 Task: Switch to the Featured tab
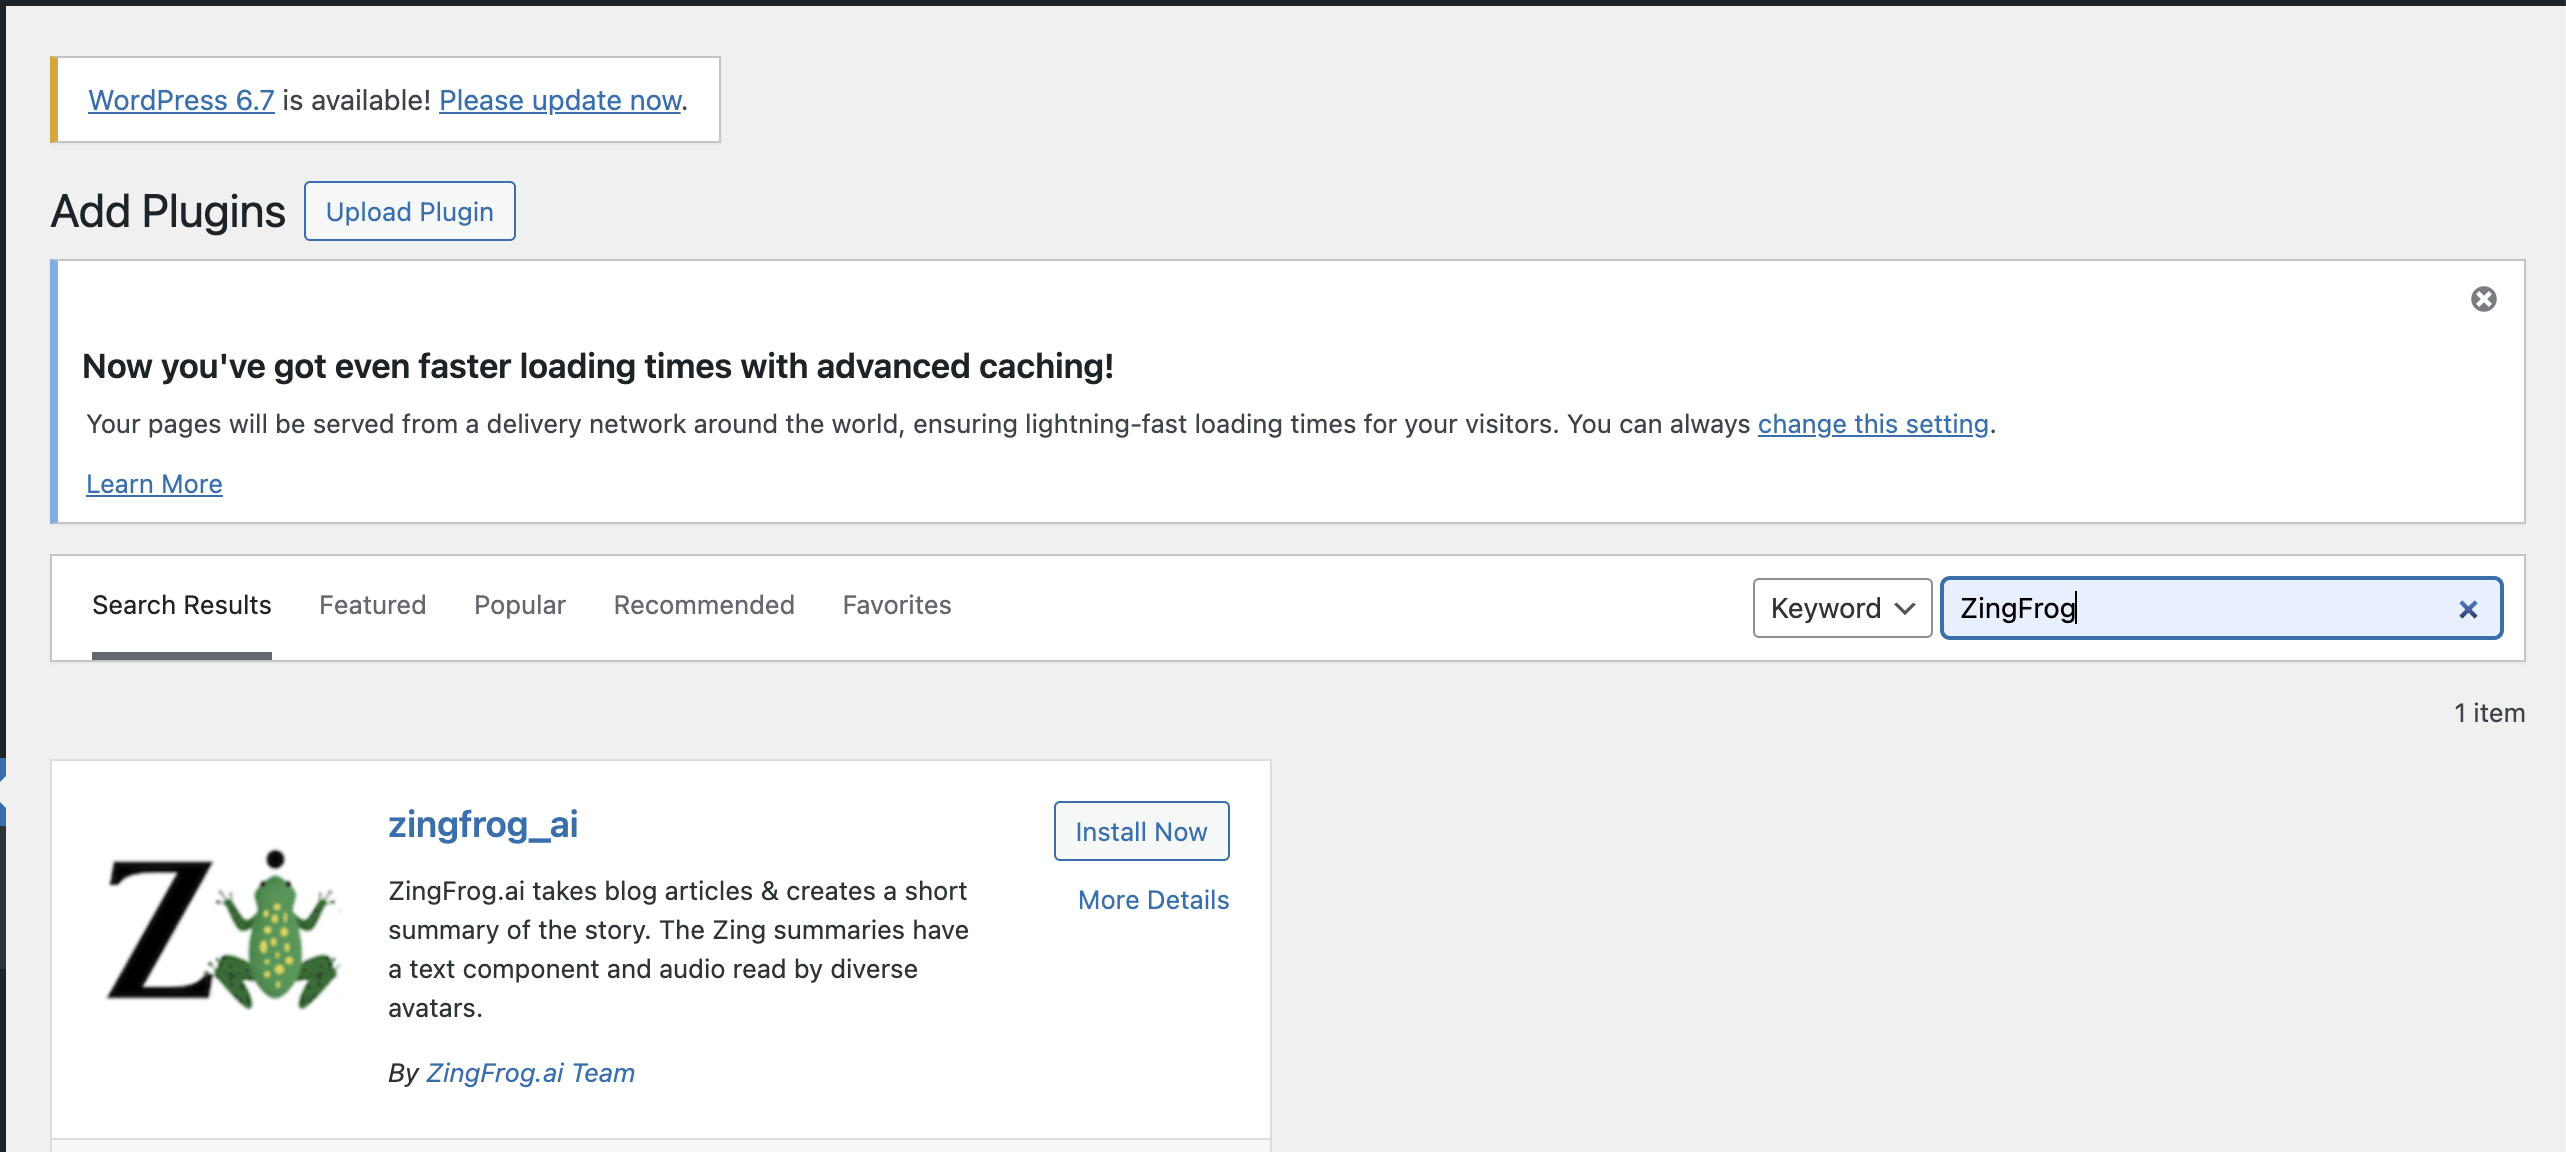point(372,605)
